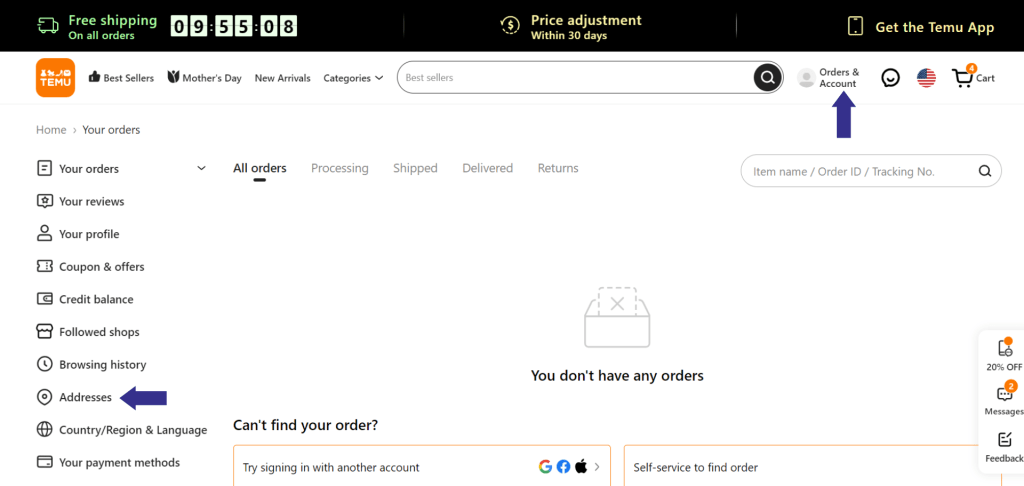
Task: Click the account avatar icon
Action: coord(807,78)
